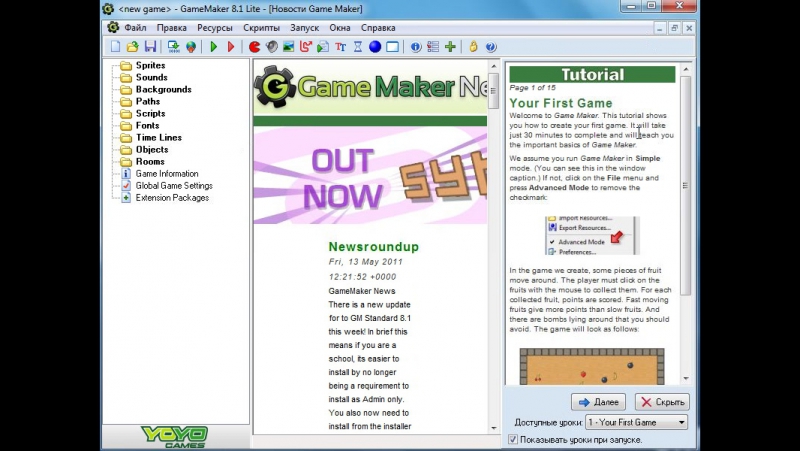Click the tutorial panel scrollbar down arrow
Image resolution: width=800 pixels, height=451 pixels.
[686, 379]
